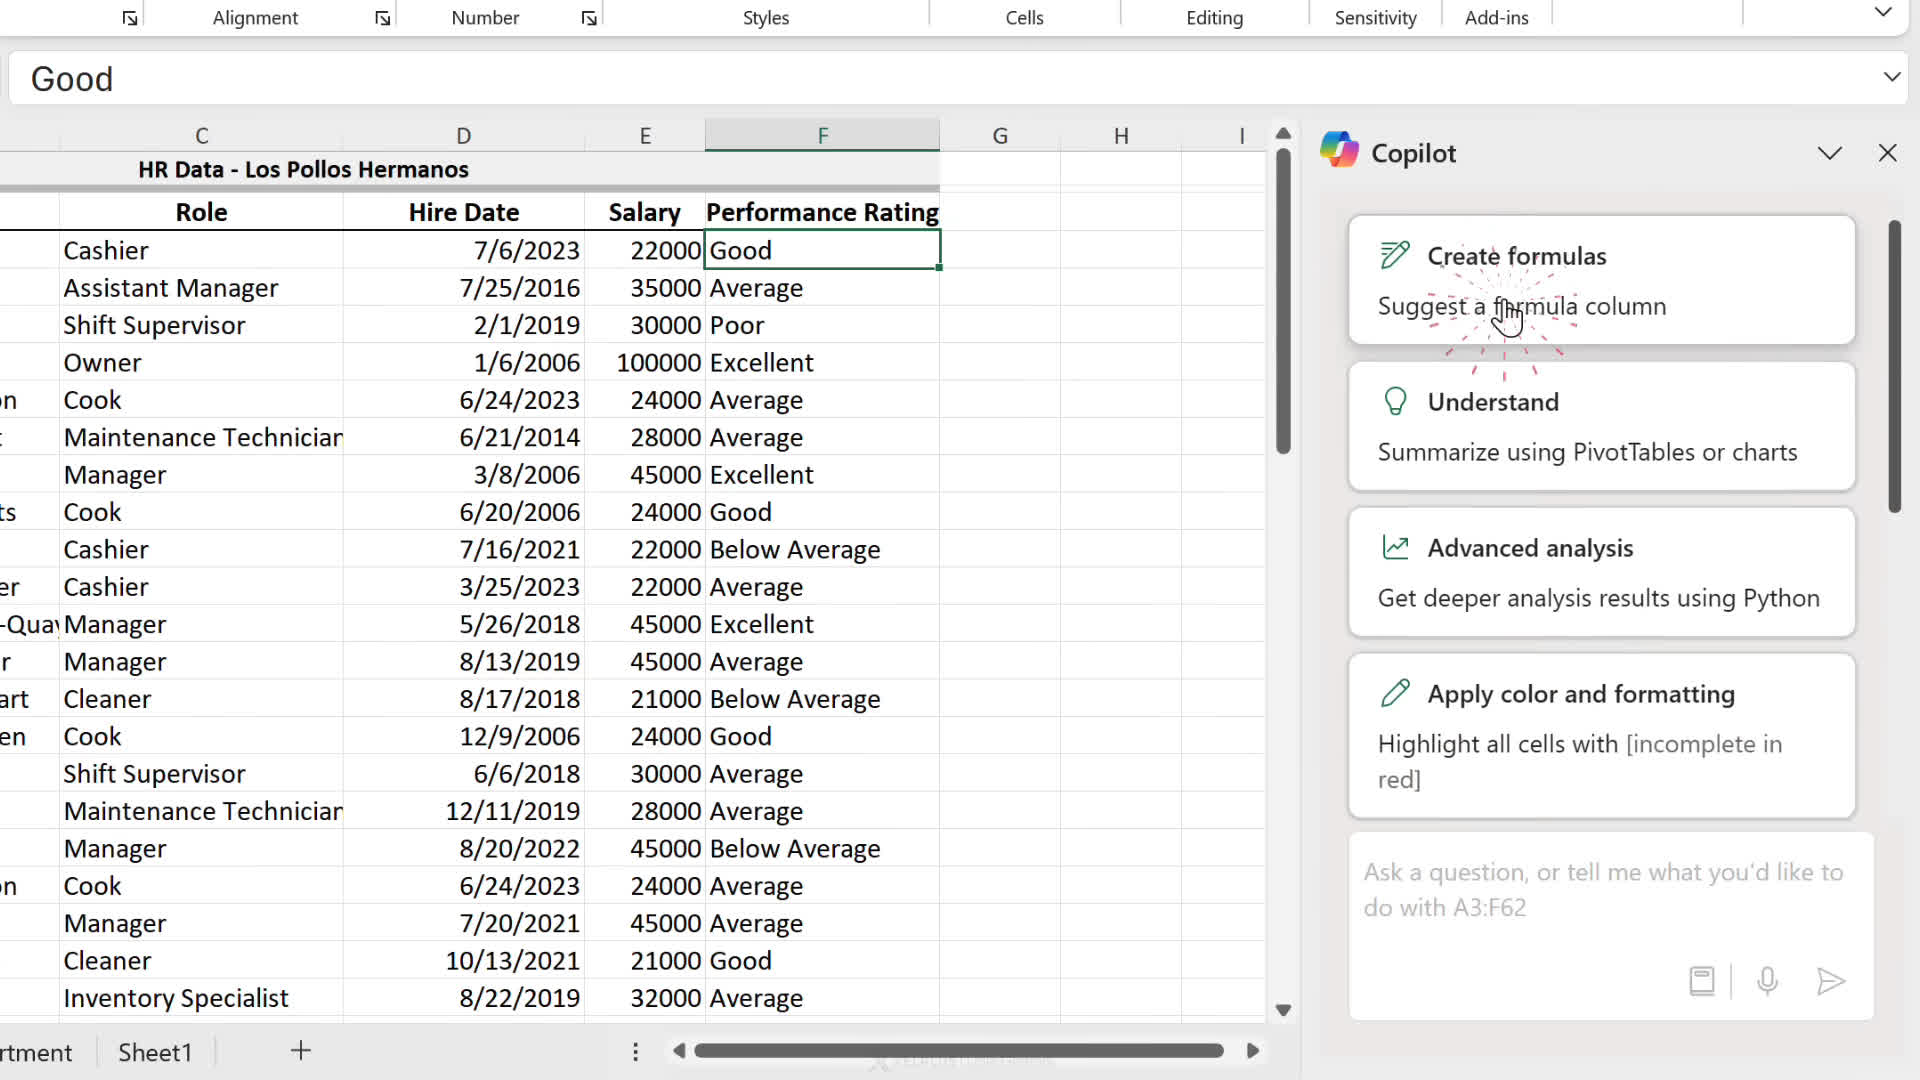Collapse the ribbon with the chevron
The height and width of the screenshot is (1080, 1920).
(x=1883, y=13)
